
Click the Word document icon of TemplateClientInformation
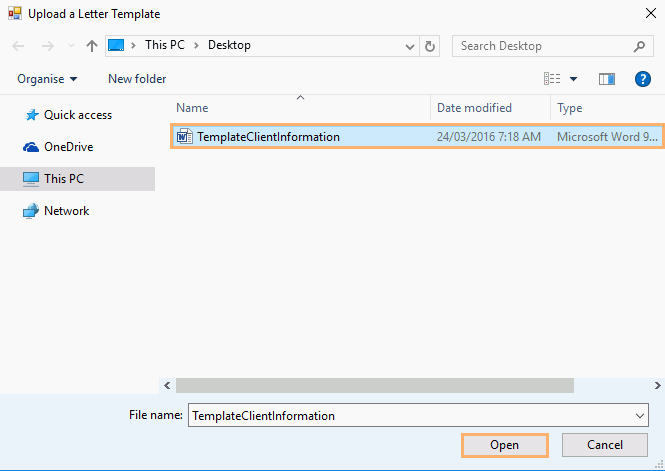(184, 137)
